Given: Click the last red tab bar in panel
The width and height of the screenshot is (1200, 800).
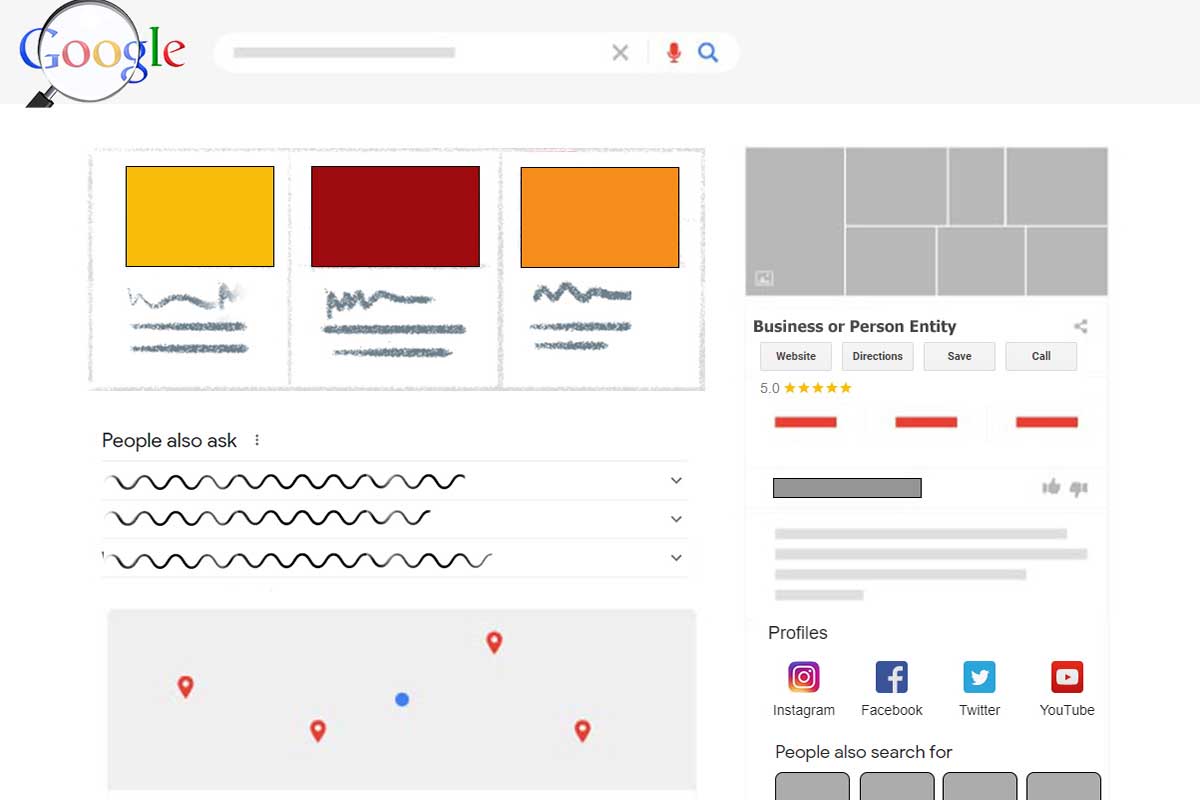Looking at the screenshot, I should pyautogui.click(x=1047, y=422).
